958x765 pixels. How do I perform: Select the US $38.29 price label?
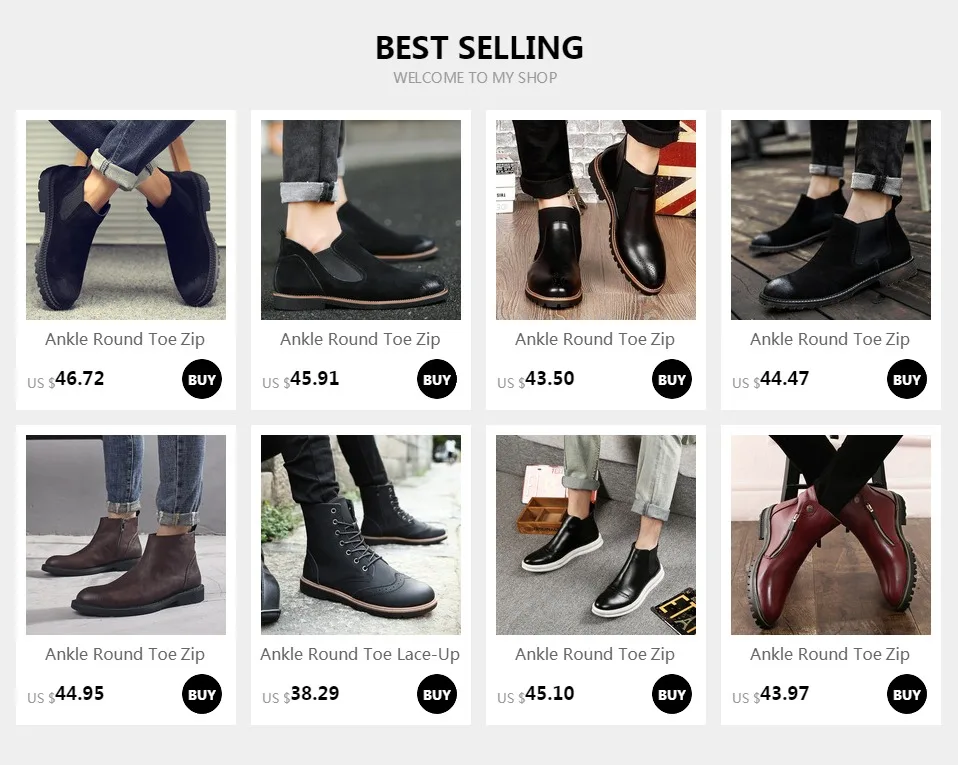pos(301,695)
